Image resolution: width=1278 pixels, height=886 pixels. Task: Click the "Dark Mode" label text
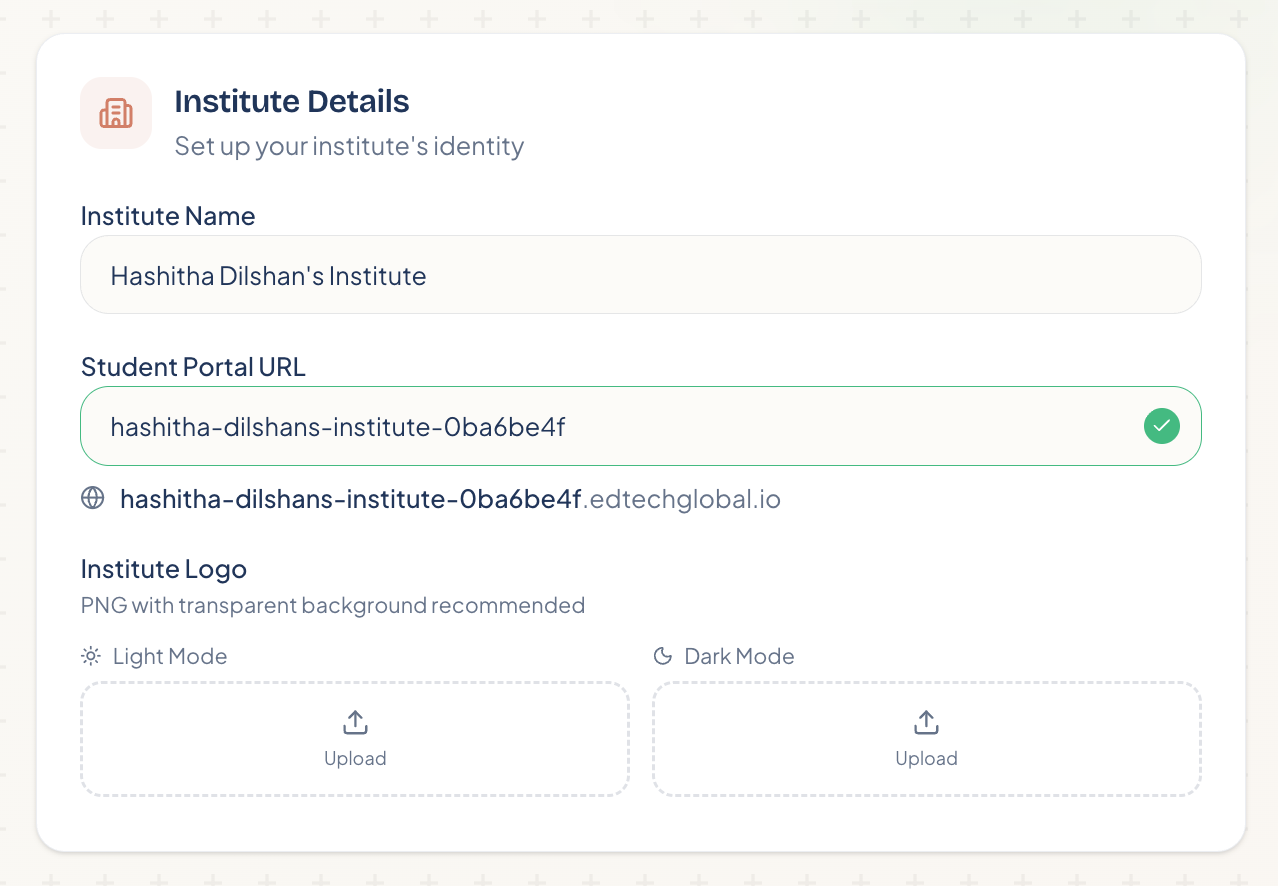pyautogui.click(x=739, y=656)
